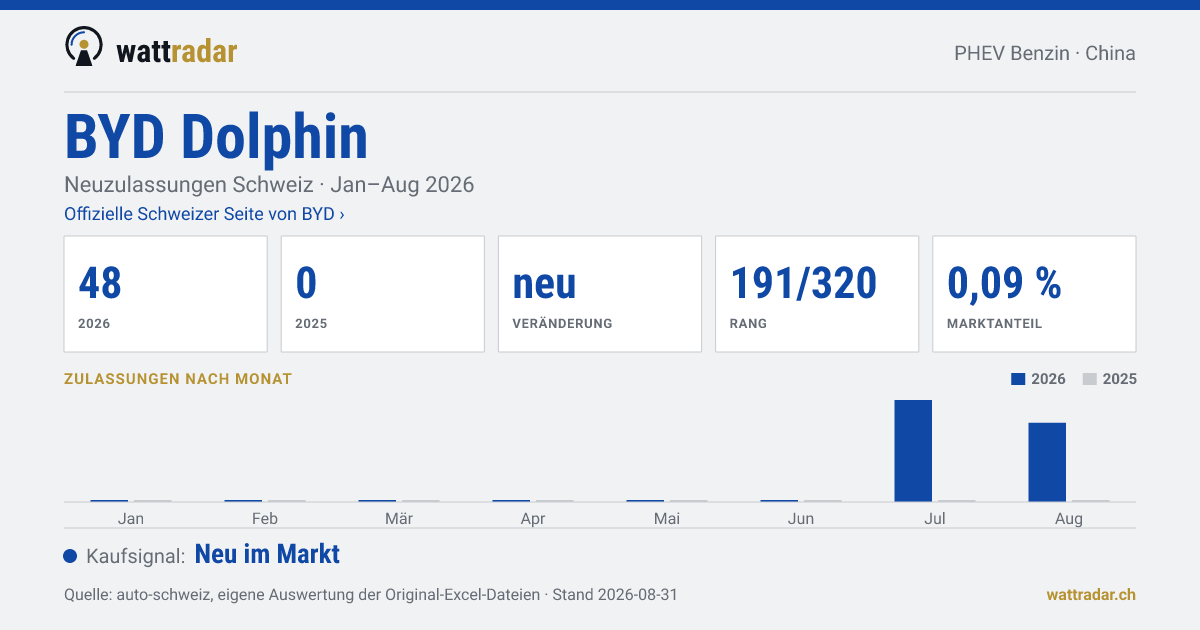Click the Jun axis label
Viewport: 1200px width, 630px height.
[801, 518]
